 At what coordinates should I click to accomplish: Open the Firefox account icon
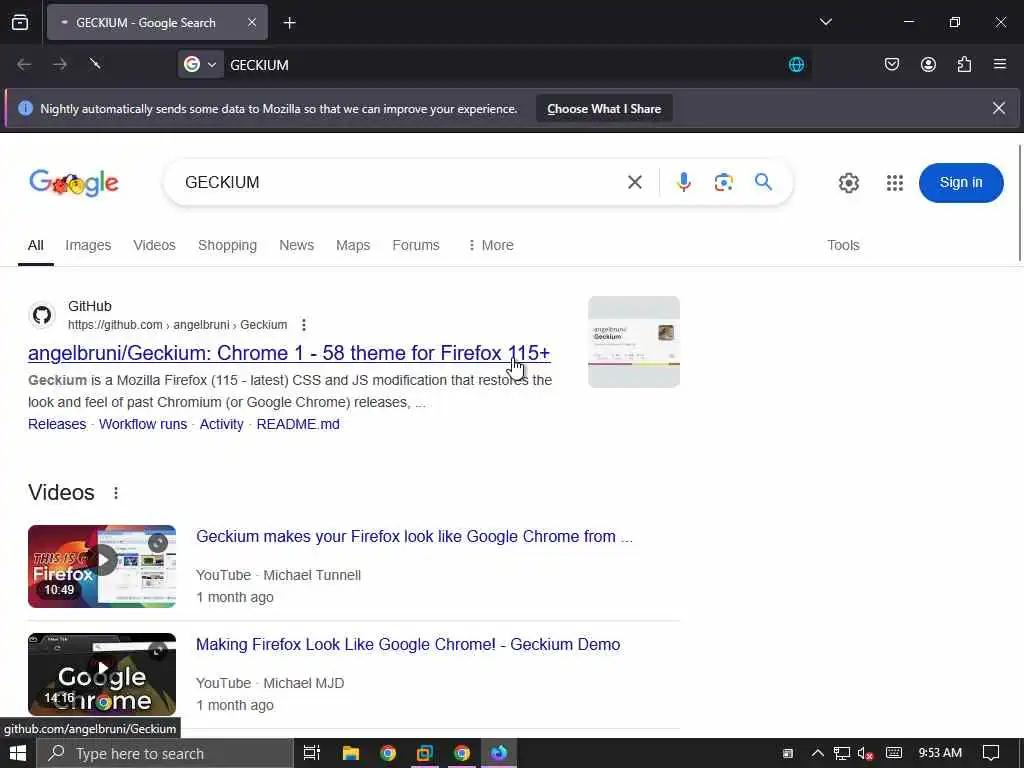pos(928,64)
